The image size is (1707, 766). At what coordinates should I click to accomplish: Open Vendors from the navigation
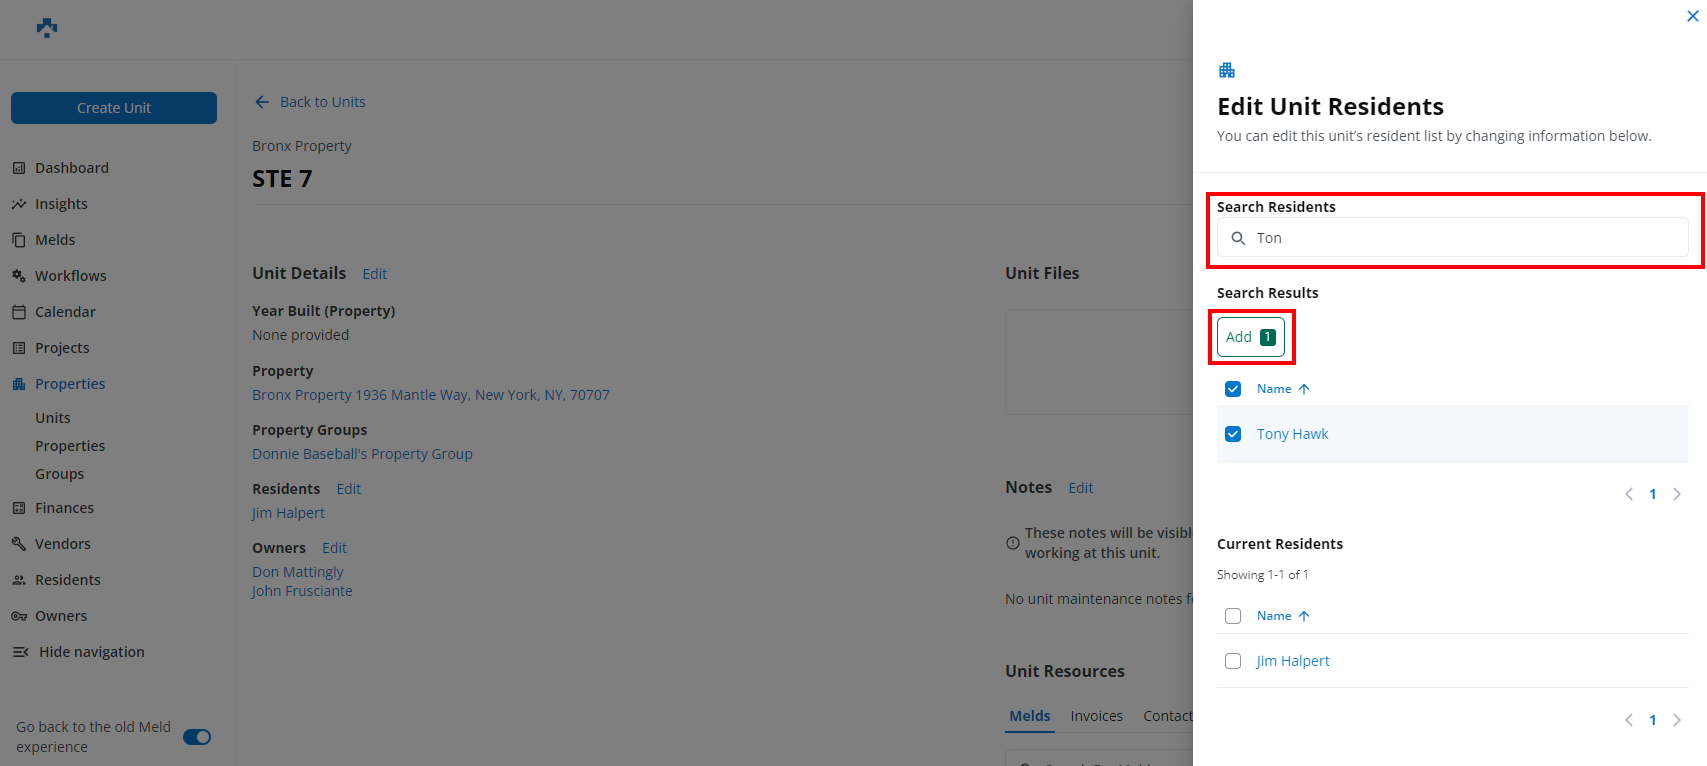[x=62, y=544]
